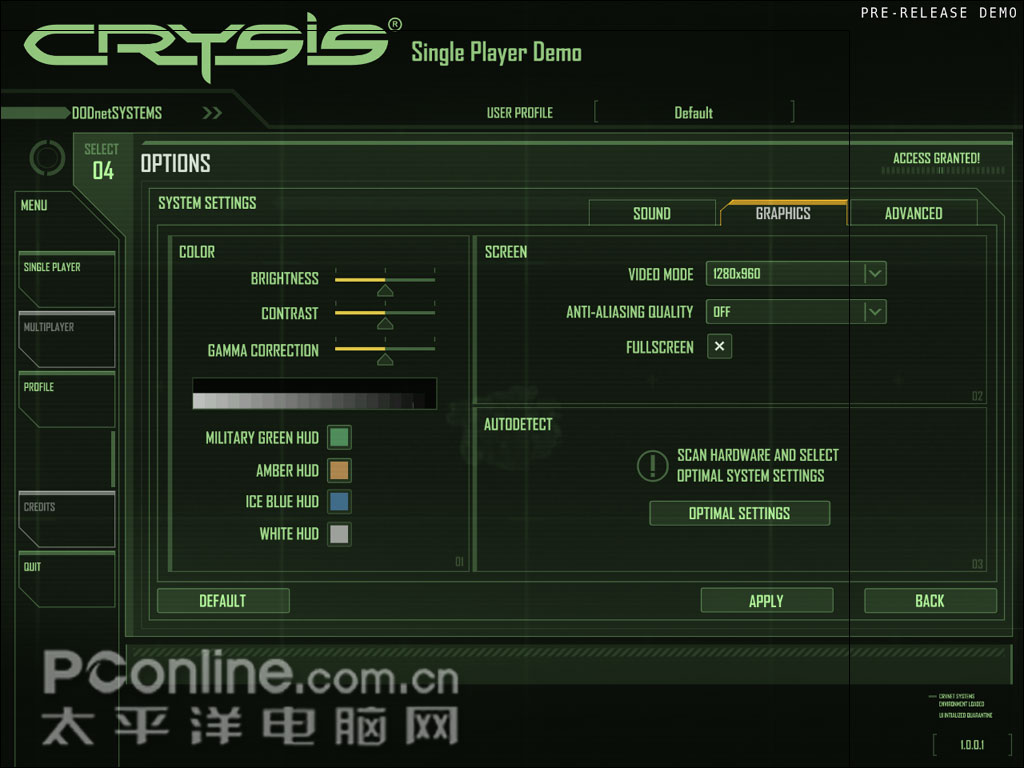Click the Brightness slider handle
This screenshot has width=1024, height=768.
point(385,291)
